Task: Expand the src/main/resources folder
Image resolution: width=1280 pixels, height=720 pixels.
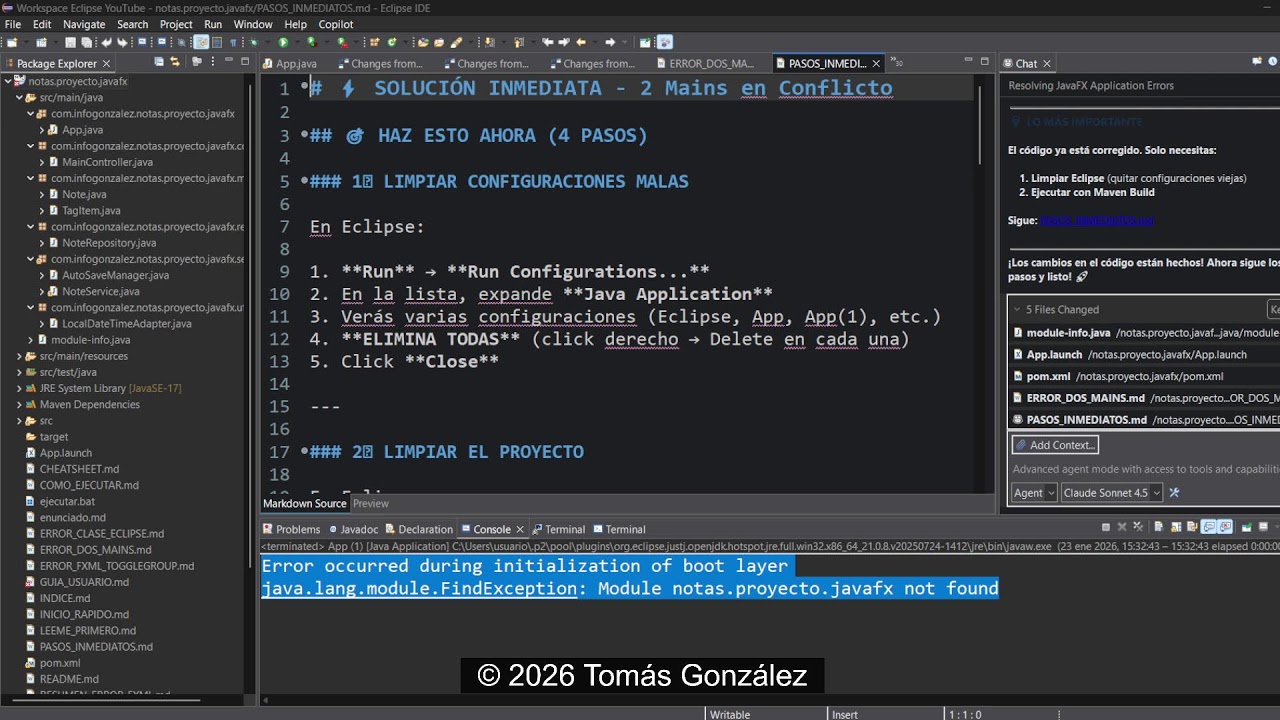Action: (x=19, y=356)
